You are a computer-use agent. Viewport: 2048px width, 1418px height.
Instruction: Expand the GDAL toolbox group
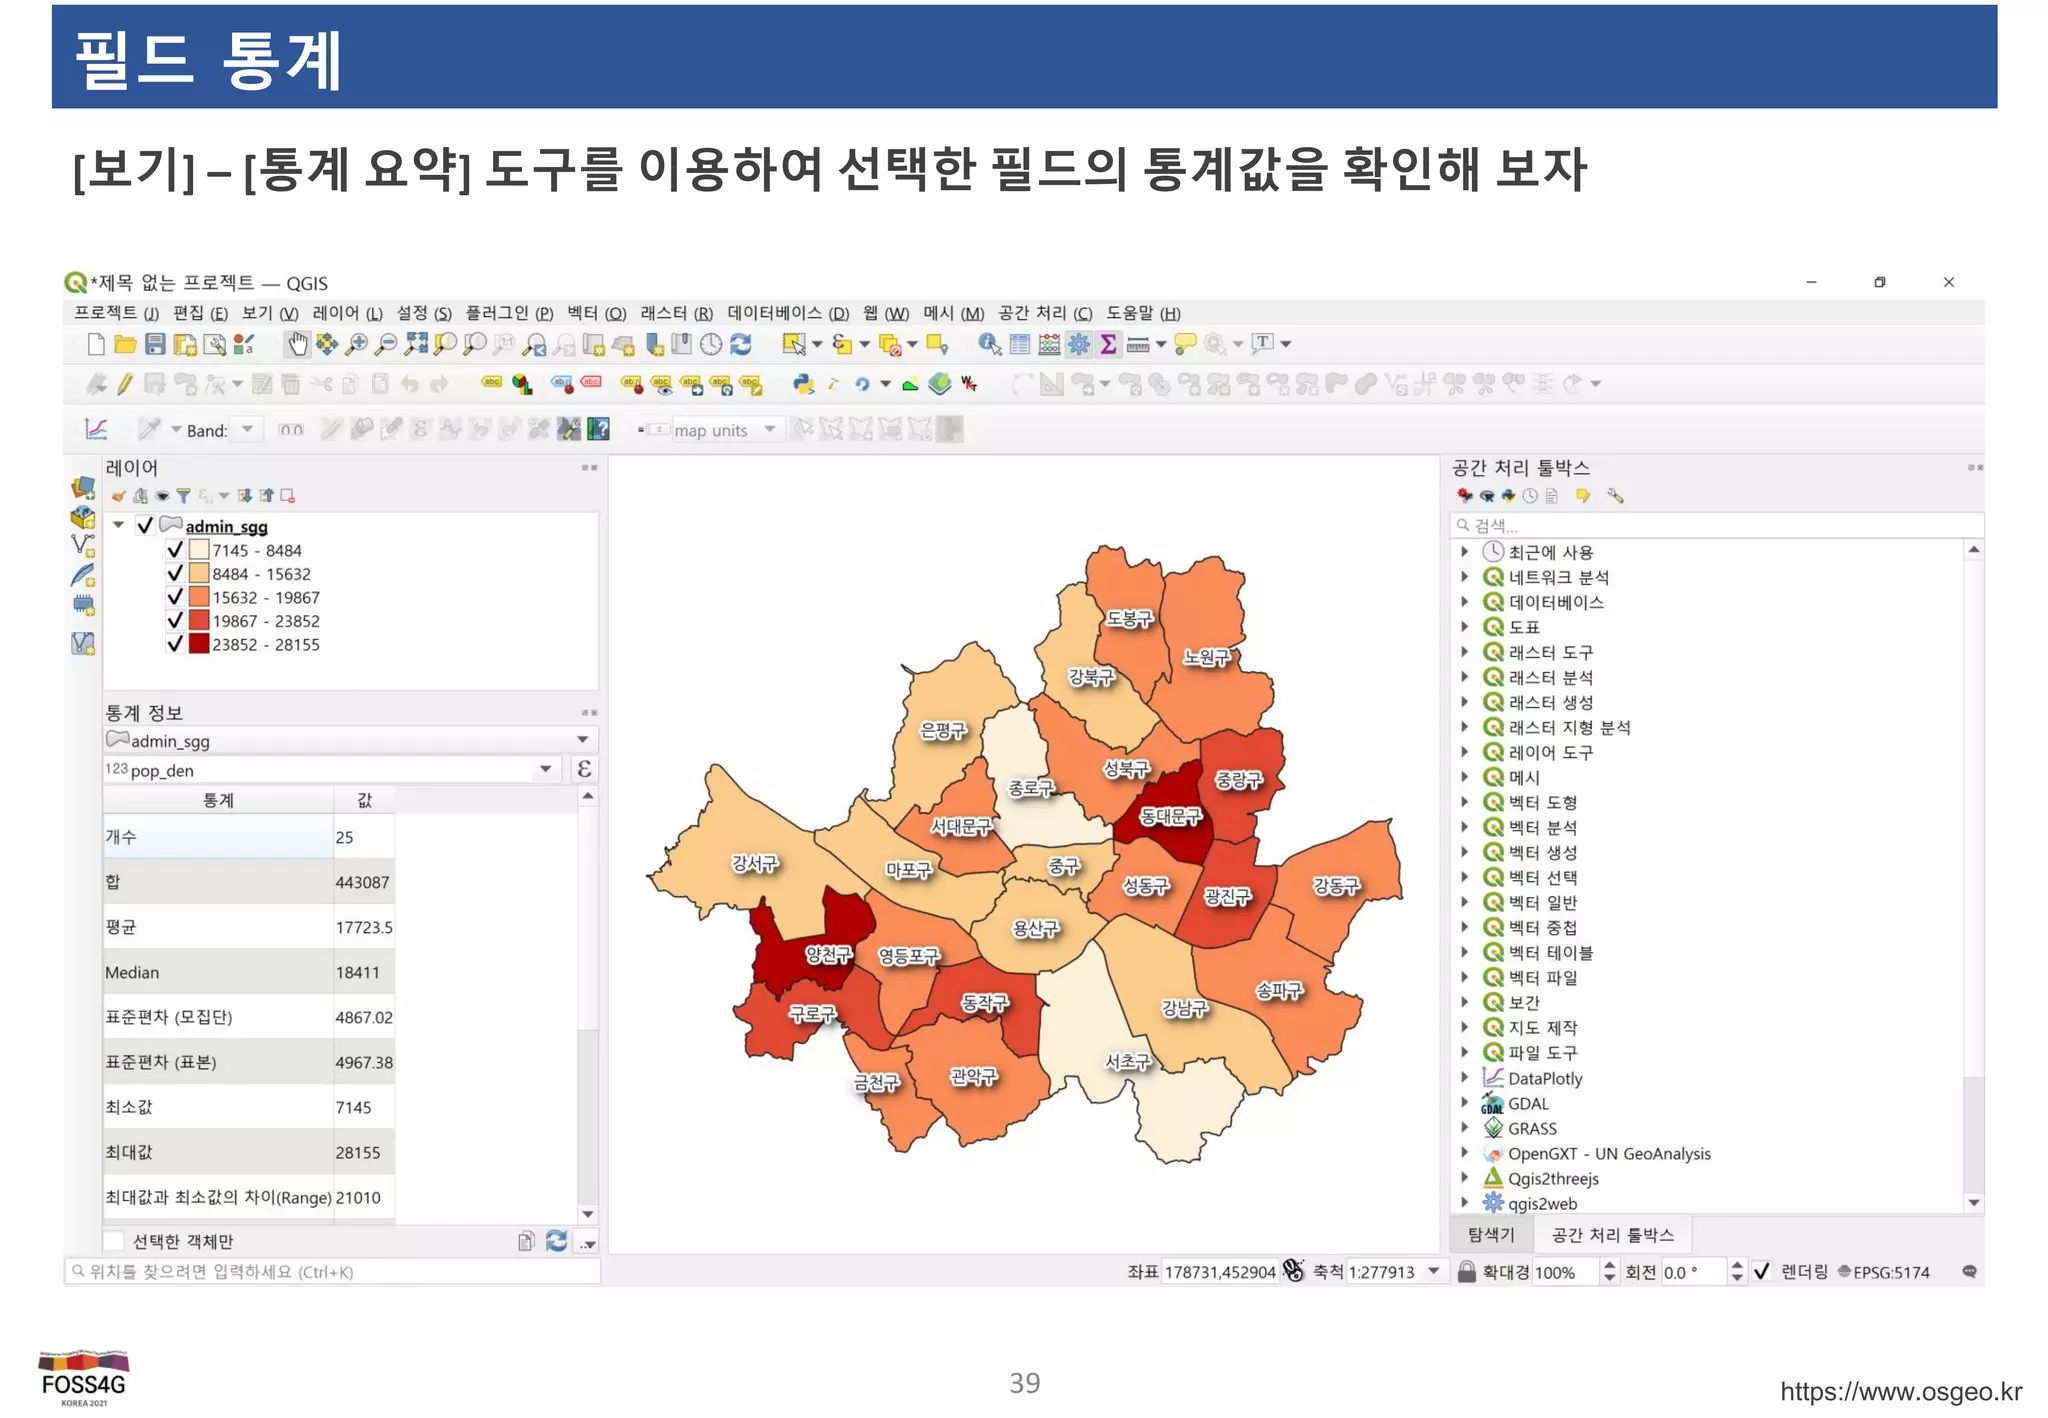coord(1465,1103)
